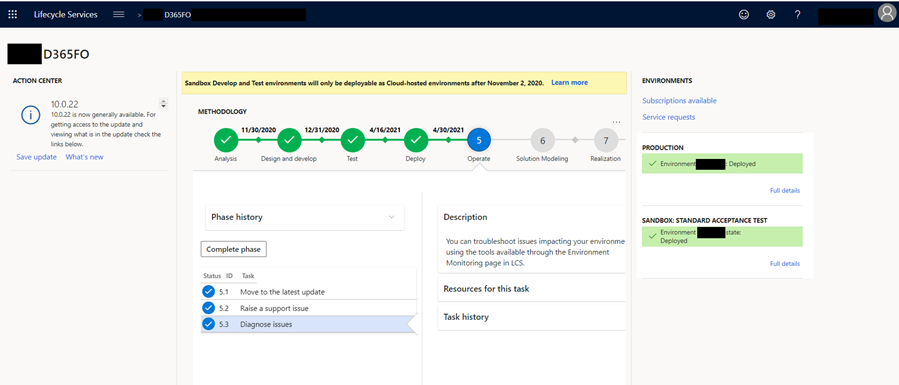Click the Production environment Deployed status bar
This screenshot has height=385, width=899.
722,163
